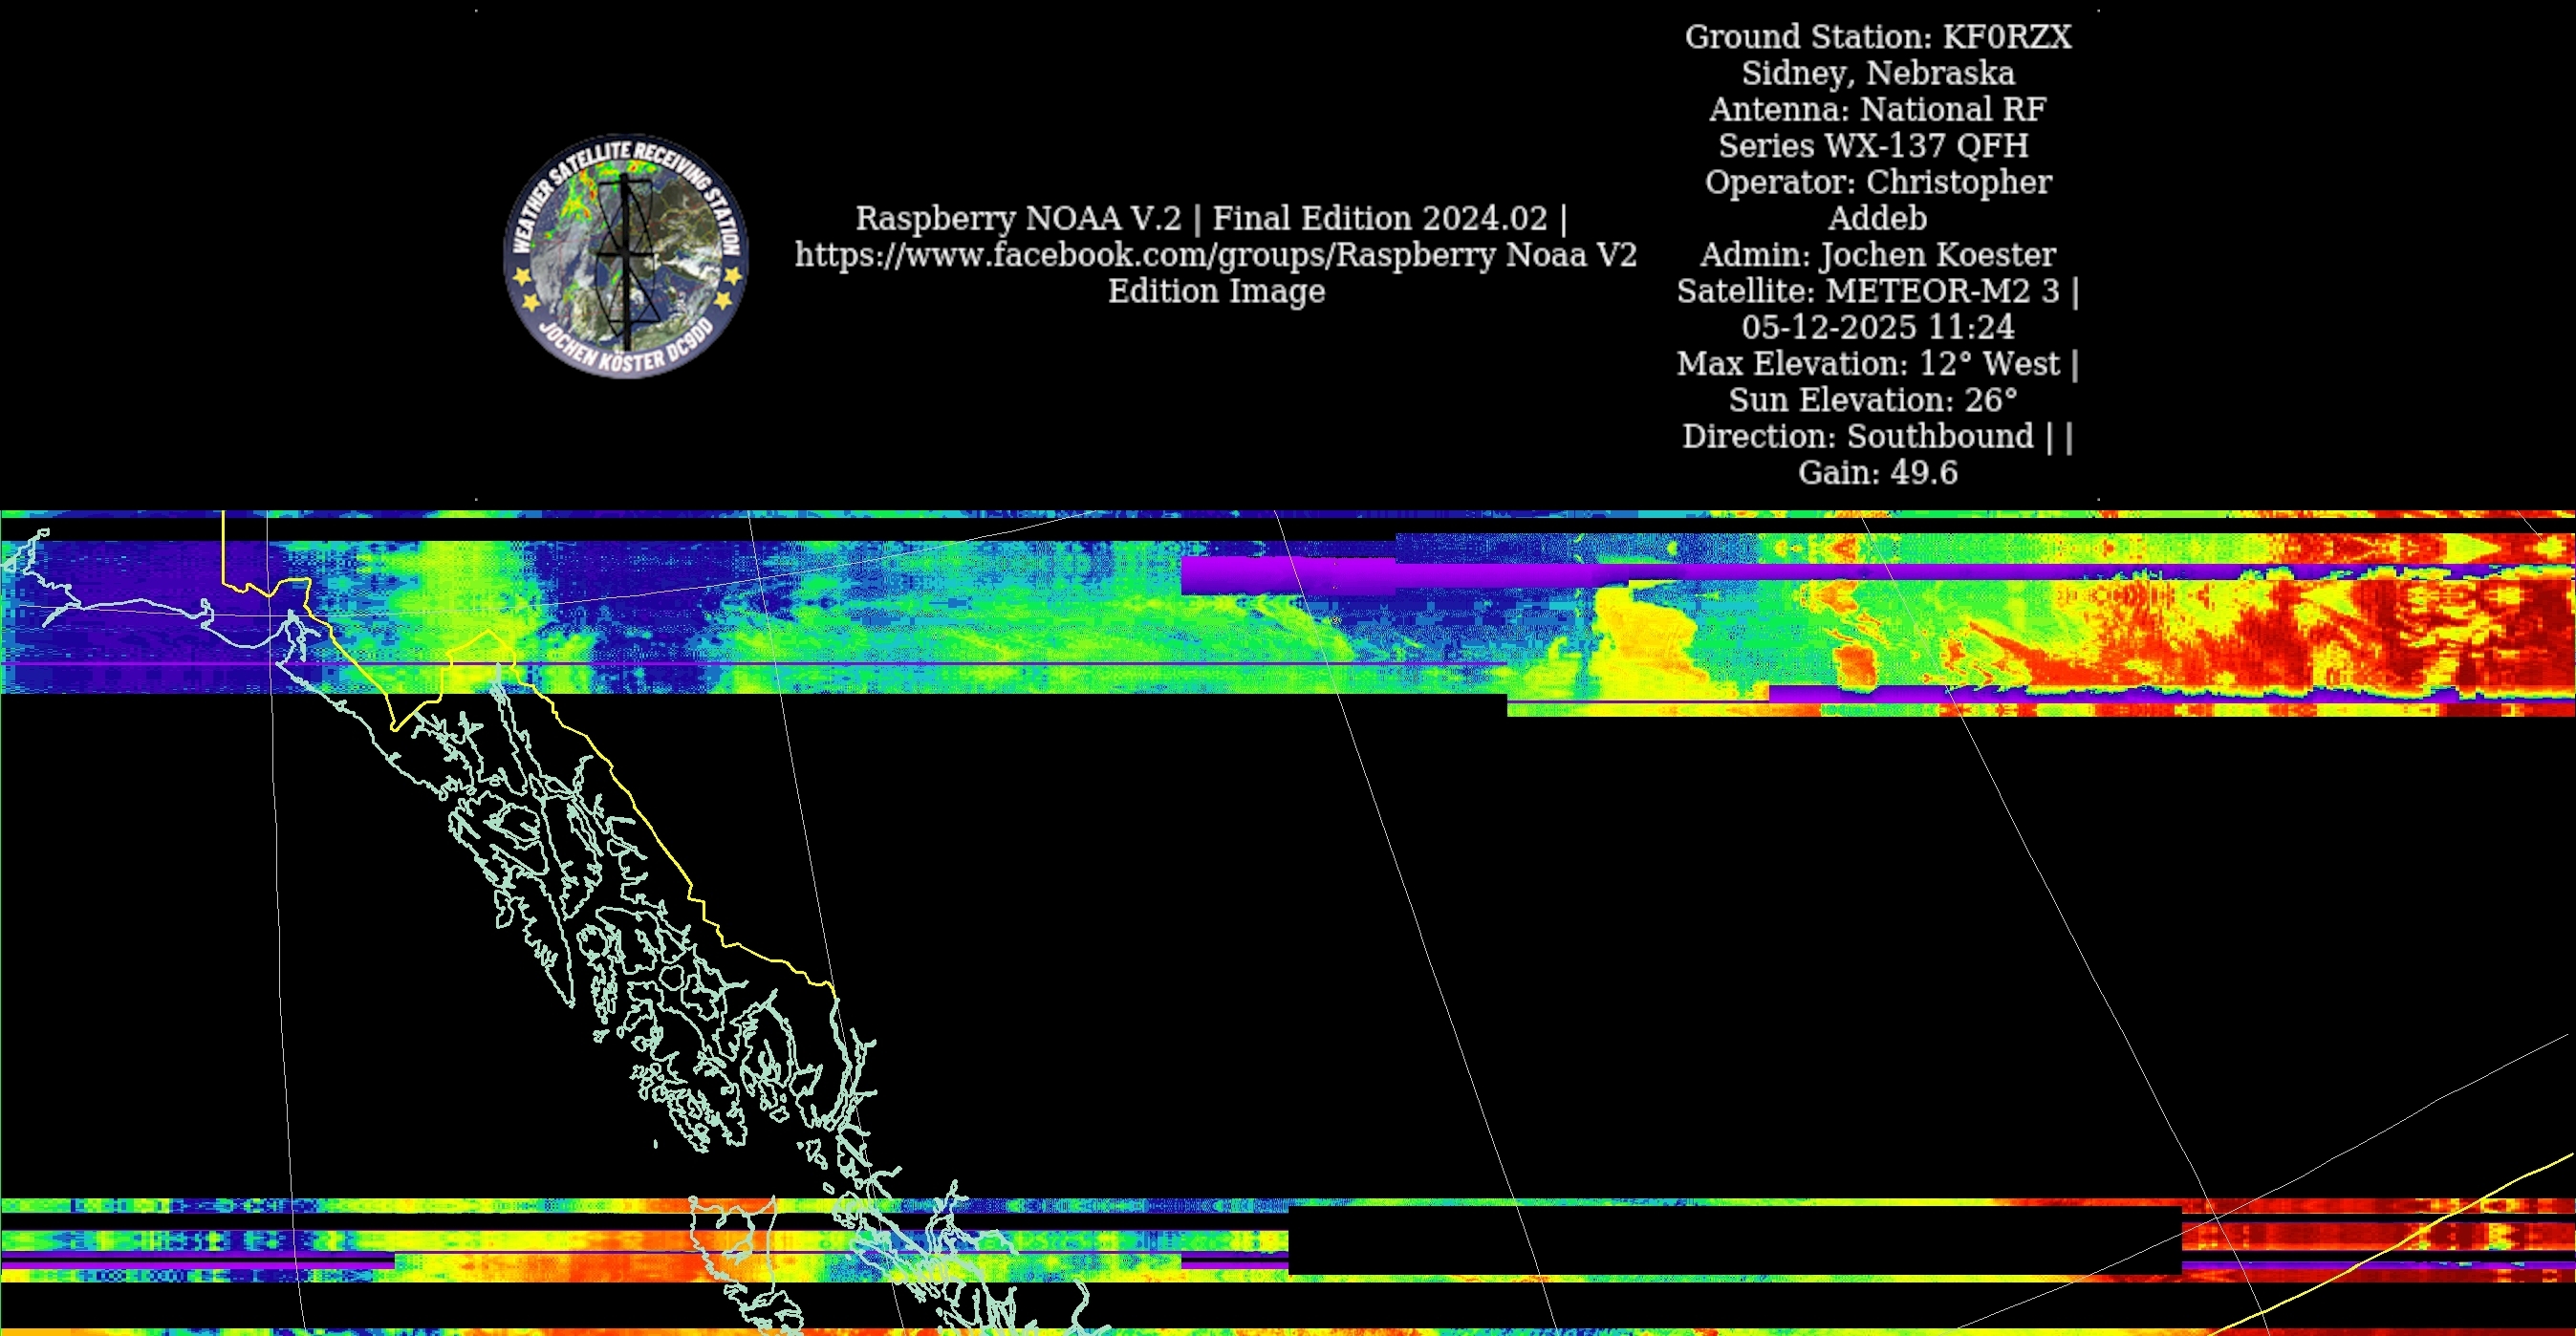Select the Ground Station KF0RZX text
The height and width of the screenshot is (1336, 2576).
click(1877, 37)
